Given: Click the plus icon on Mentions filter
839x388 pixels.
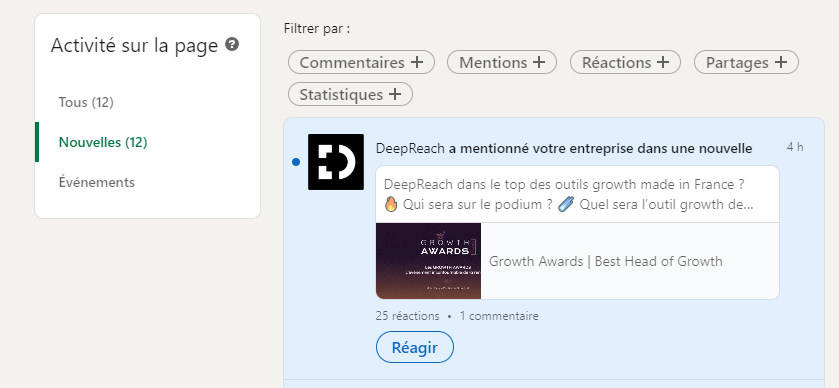Looking at the screenshot, I should click(539, 62).
